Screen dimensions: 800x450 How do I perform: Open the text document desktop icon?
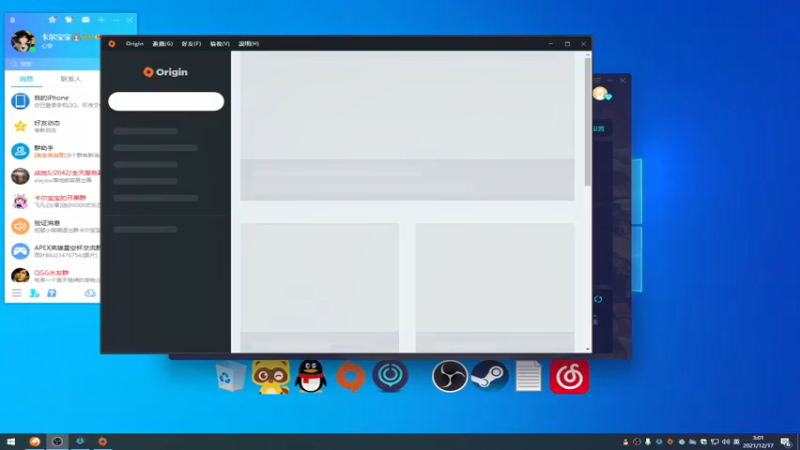528,377
